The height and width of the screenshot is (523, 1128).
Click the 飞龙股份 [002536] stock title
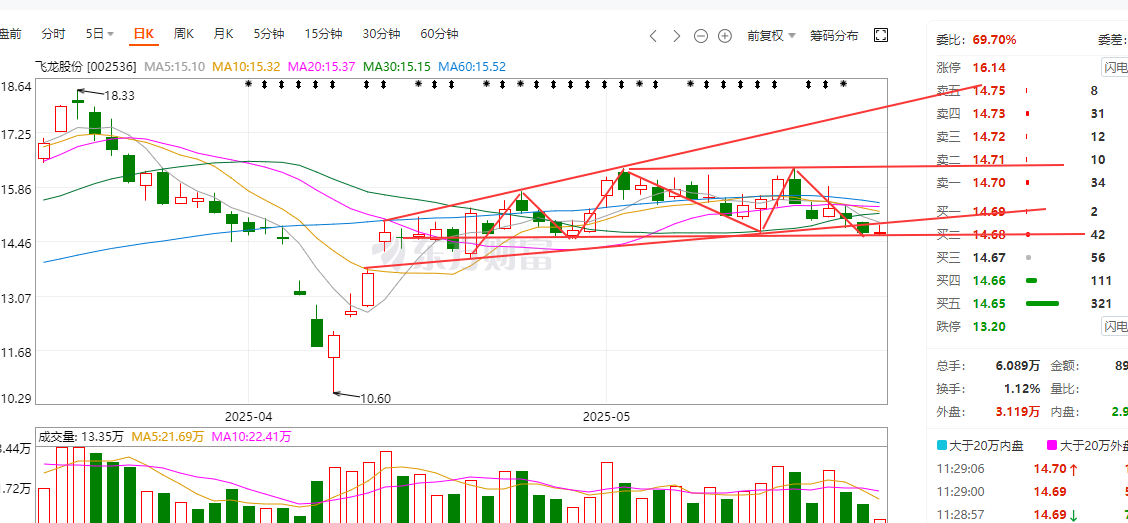[86, 67]
